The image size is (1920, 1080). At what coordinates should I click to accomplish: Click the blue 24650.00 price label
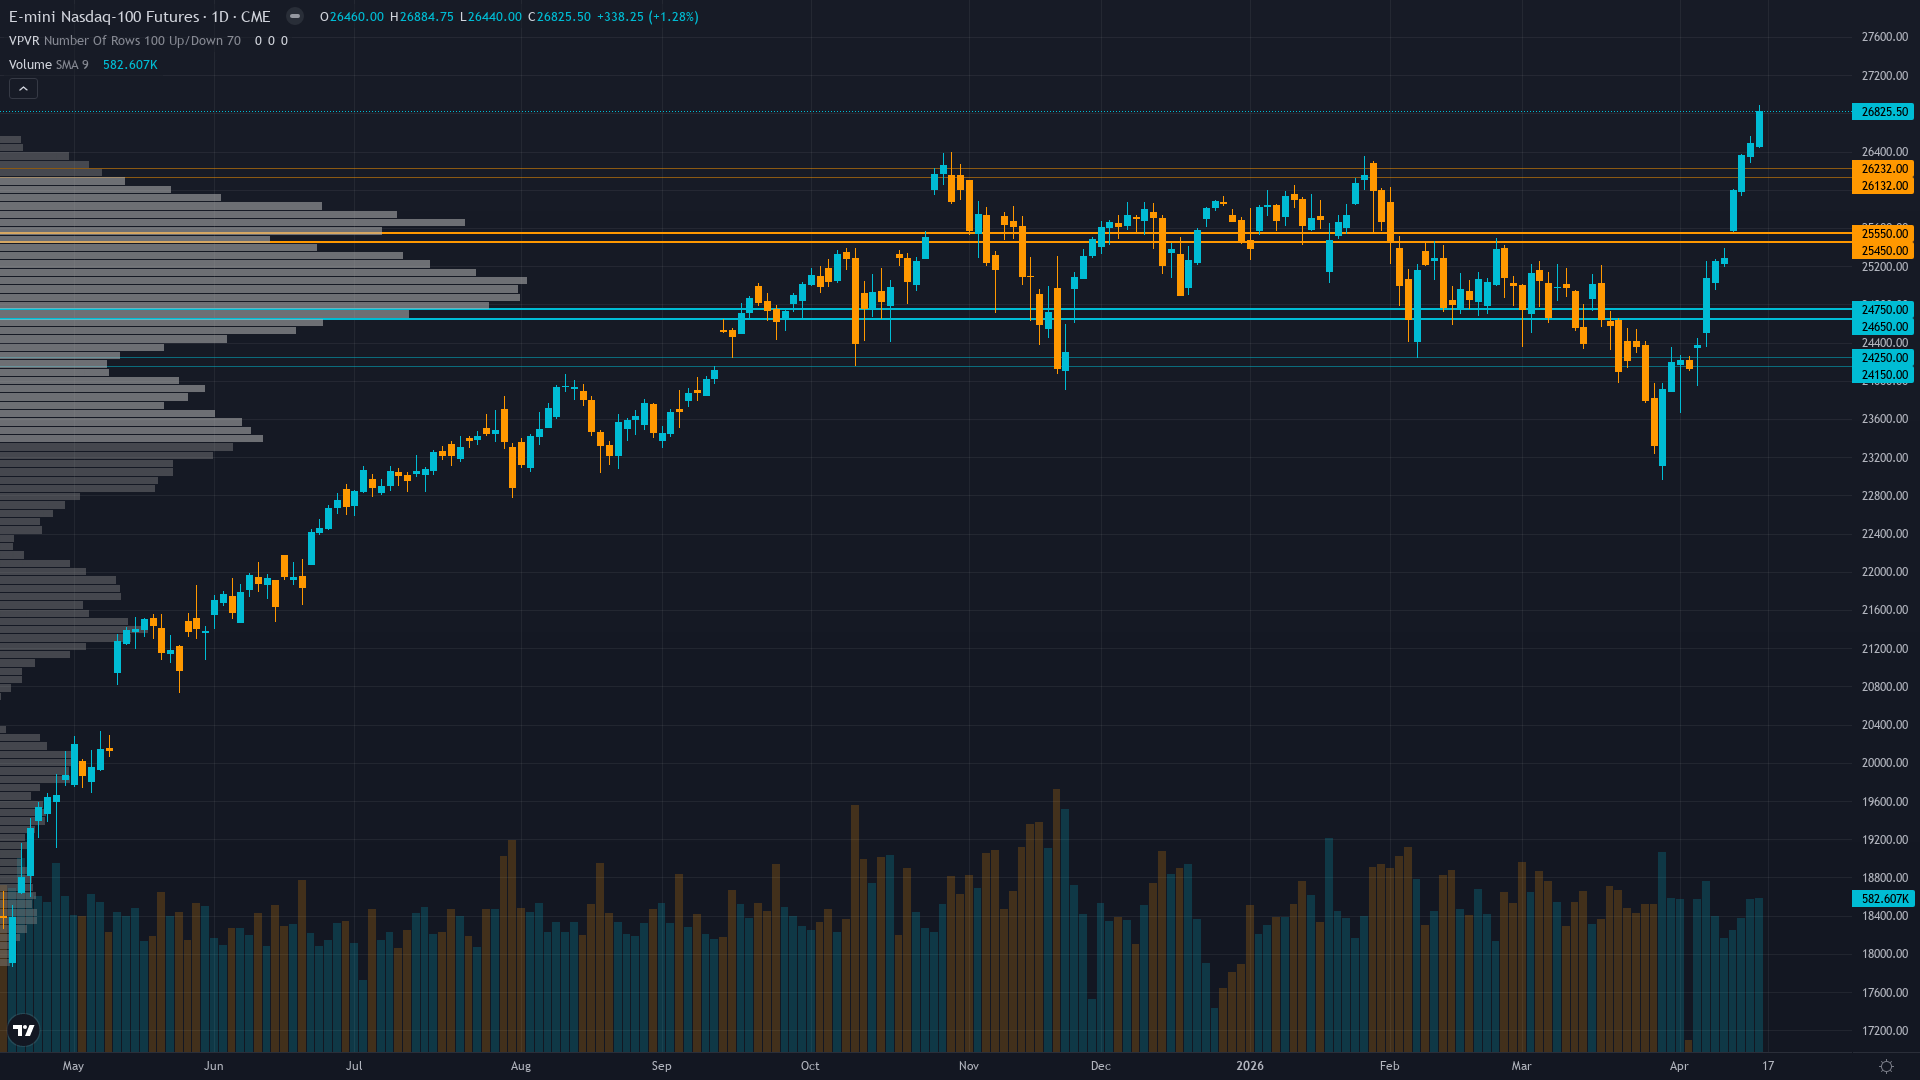pos(1883,327)
